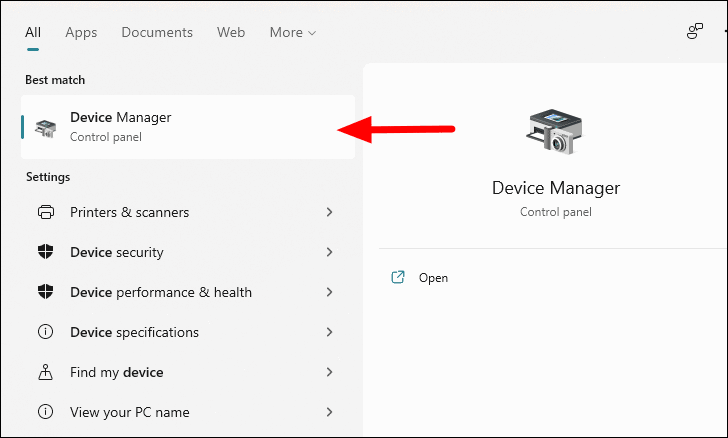
Task: Click the Device performance & health shield icon
Action: coord(46,292)
